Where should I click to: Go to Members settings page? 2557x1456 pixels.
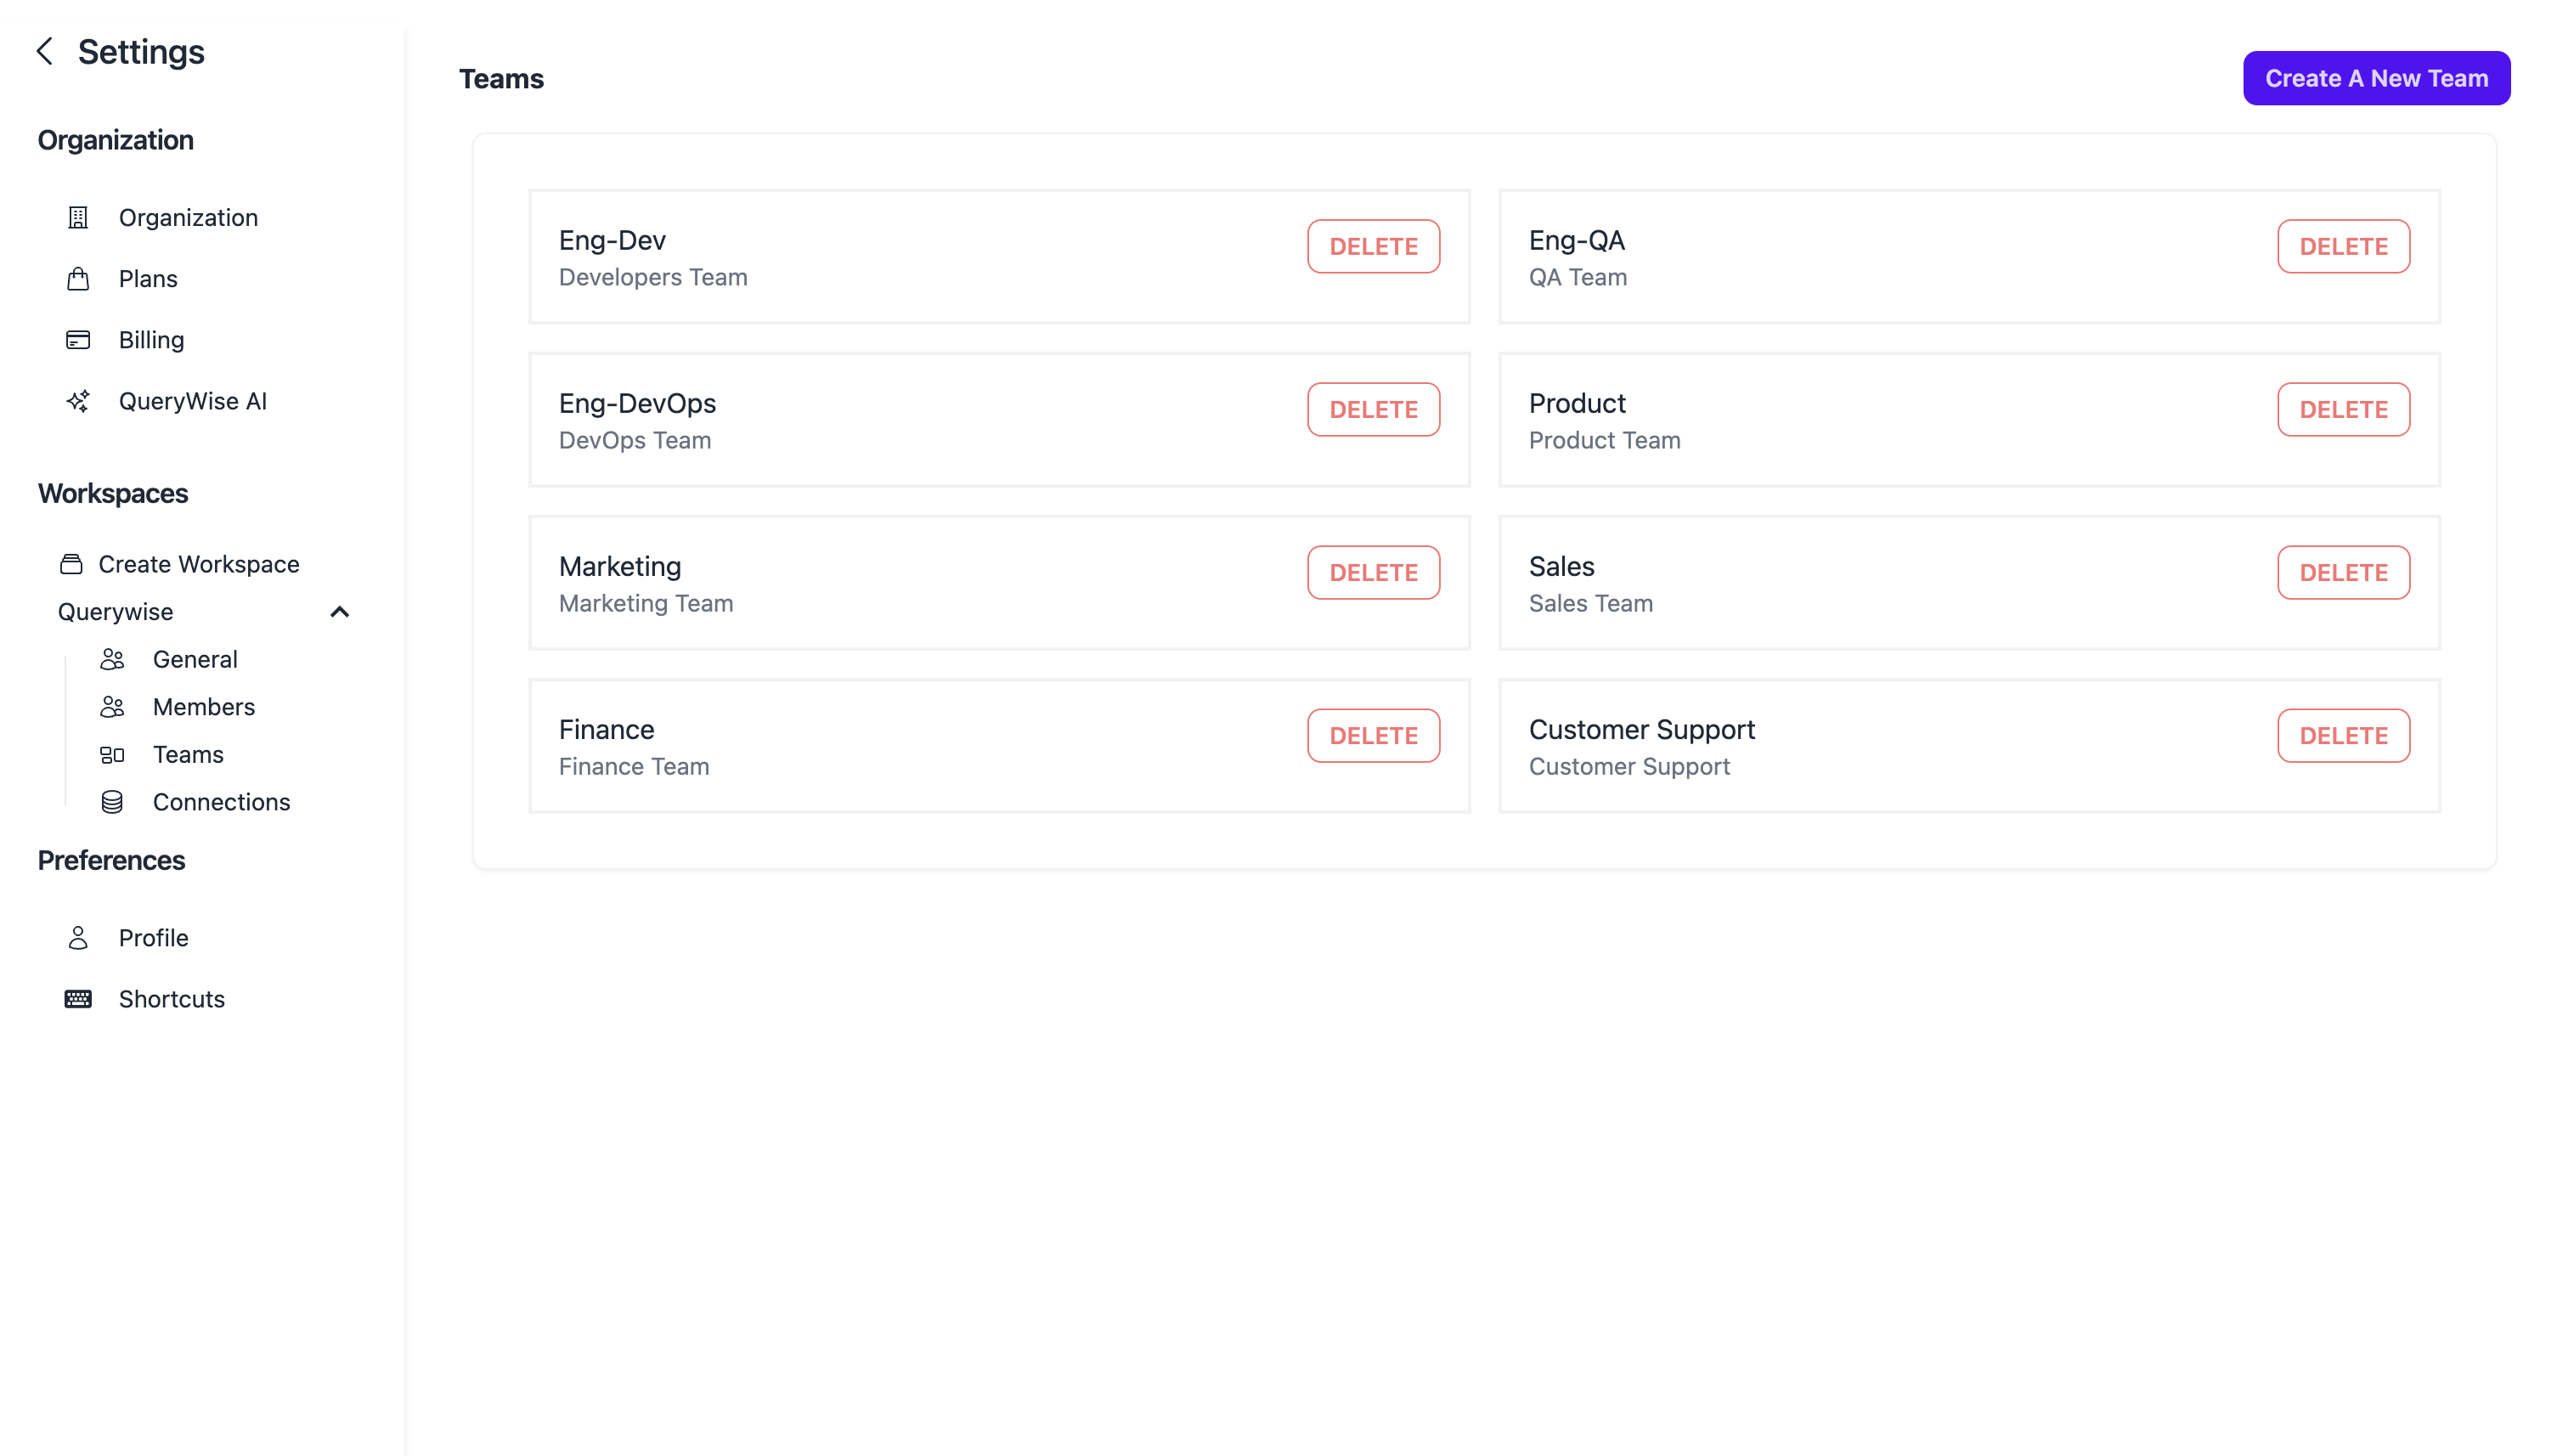[204, 707]
